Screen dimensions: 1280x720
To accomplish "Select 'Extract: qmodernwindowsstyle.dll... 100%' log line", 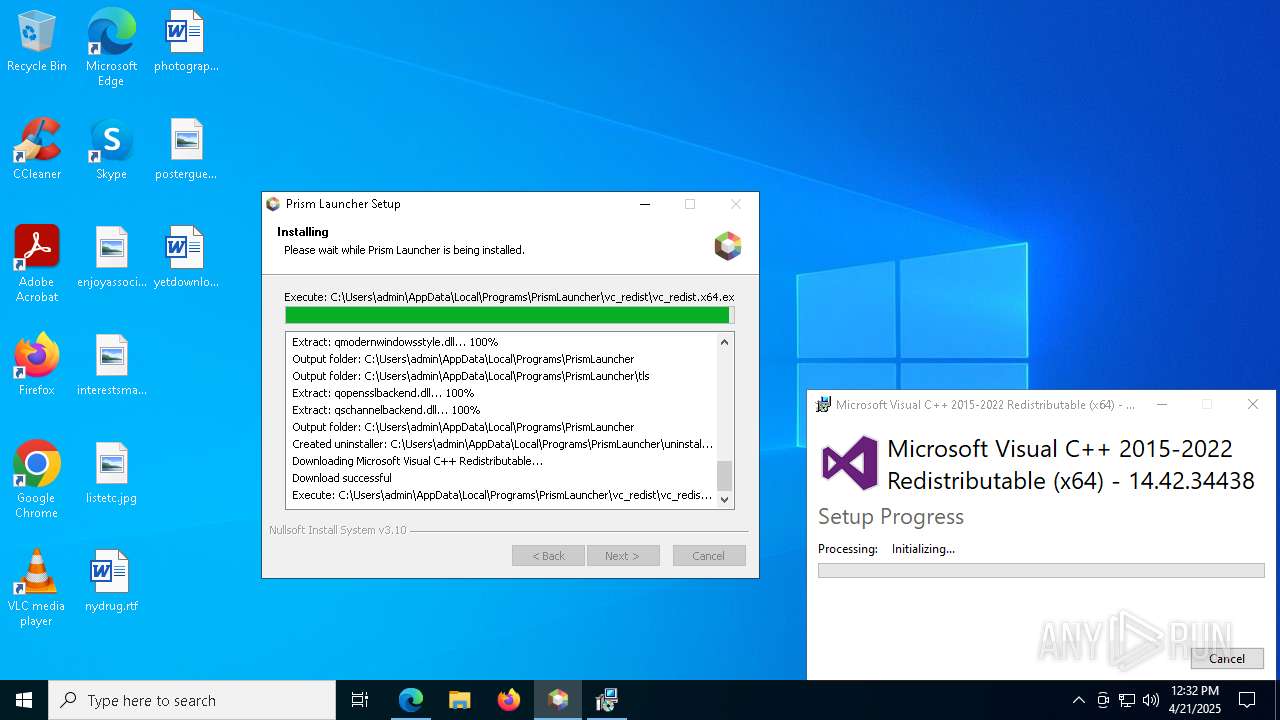I will pos(395,342).
